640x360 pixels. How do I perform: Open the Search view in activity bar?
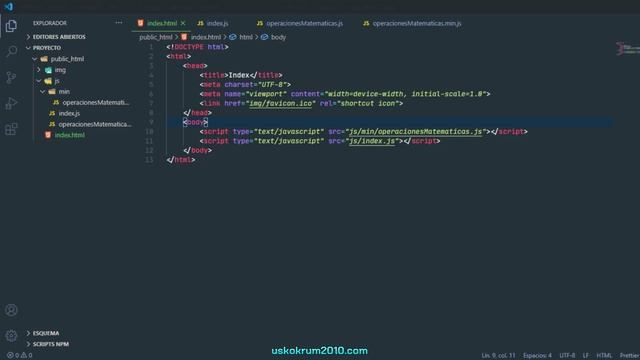[x=11, y=51]
